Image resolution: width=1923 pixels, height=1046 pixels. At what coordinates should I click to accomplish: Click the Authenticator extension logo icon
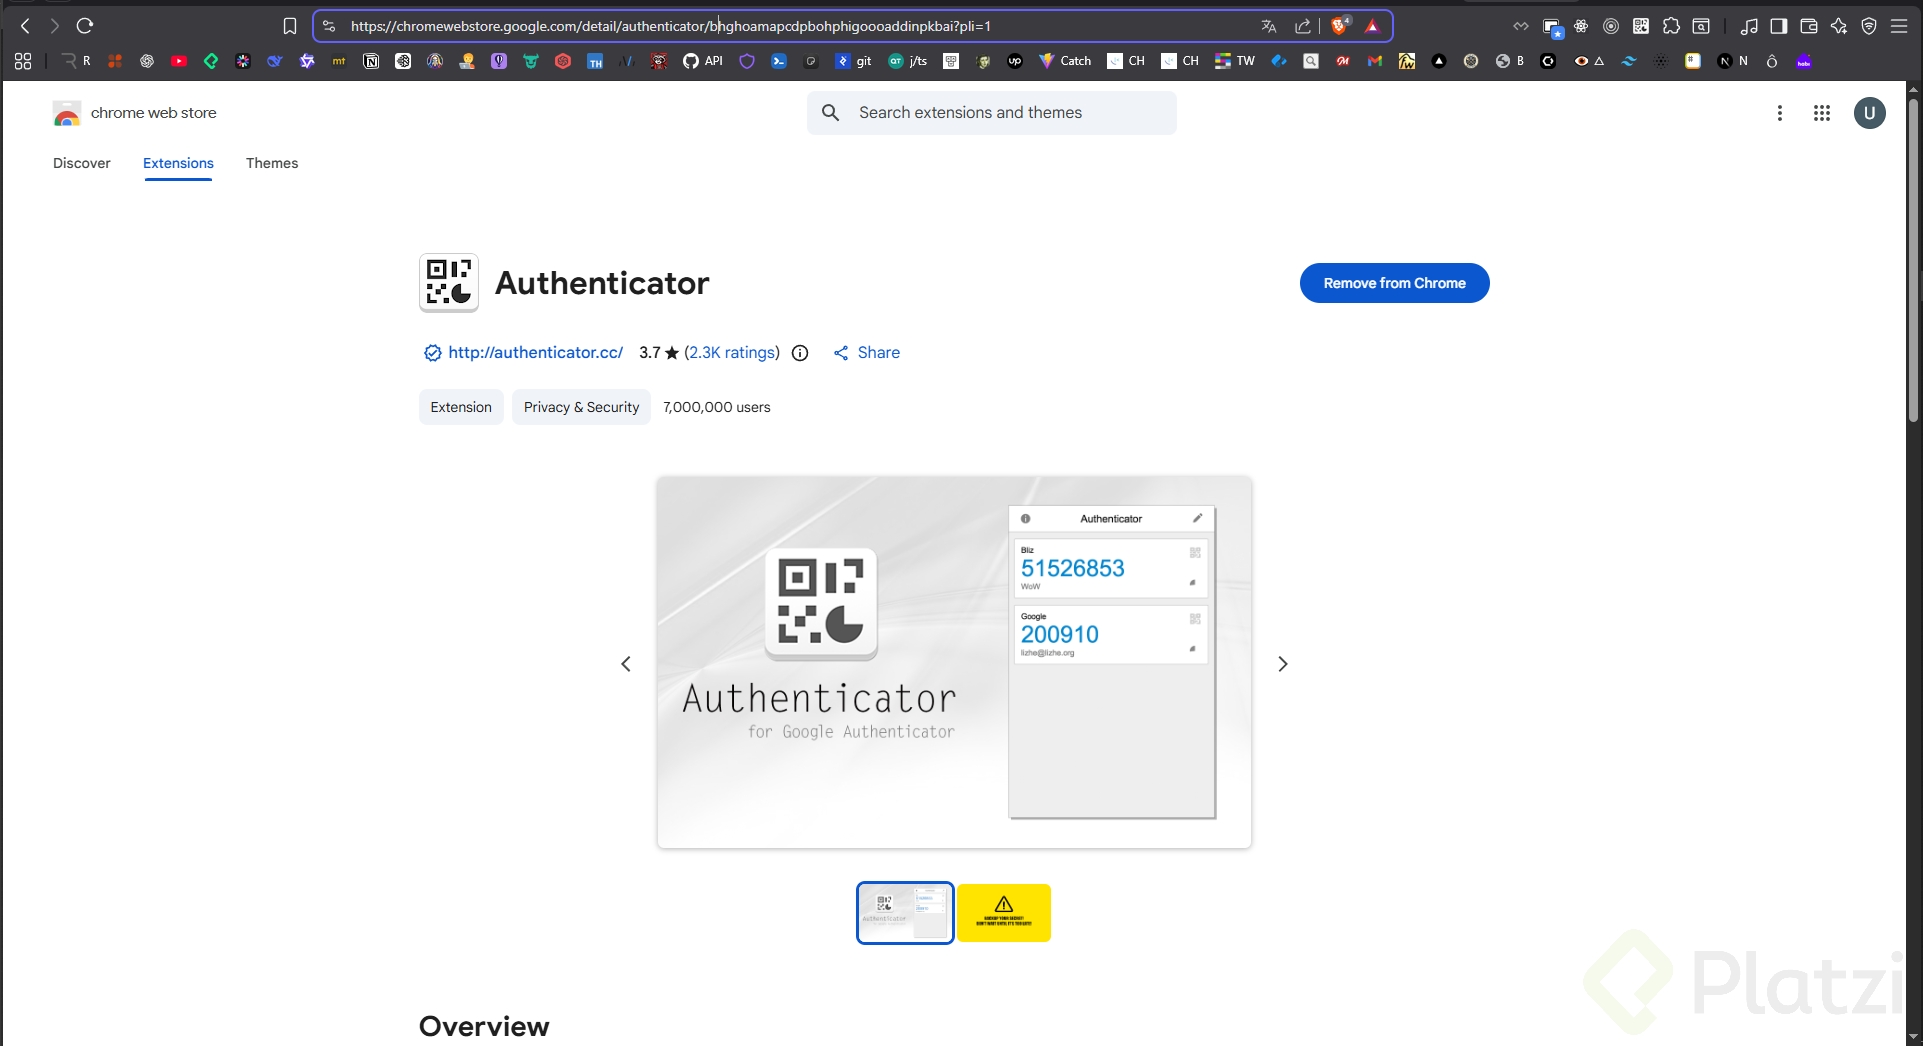tap(448, 283)
